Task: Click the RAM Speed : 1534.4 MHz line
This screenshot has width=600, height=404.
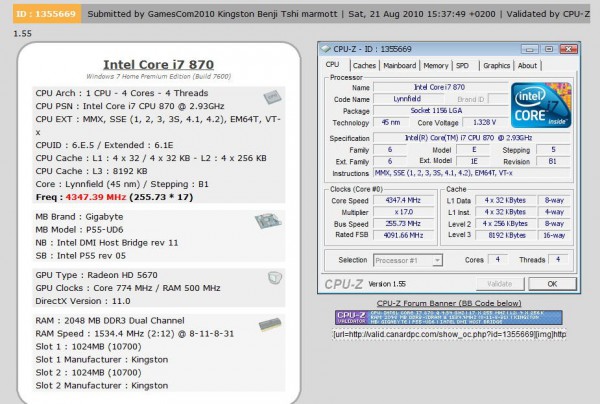Action: (135, 334)
